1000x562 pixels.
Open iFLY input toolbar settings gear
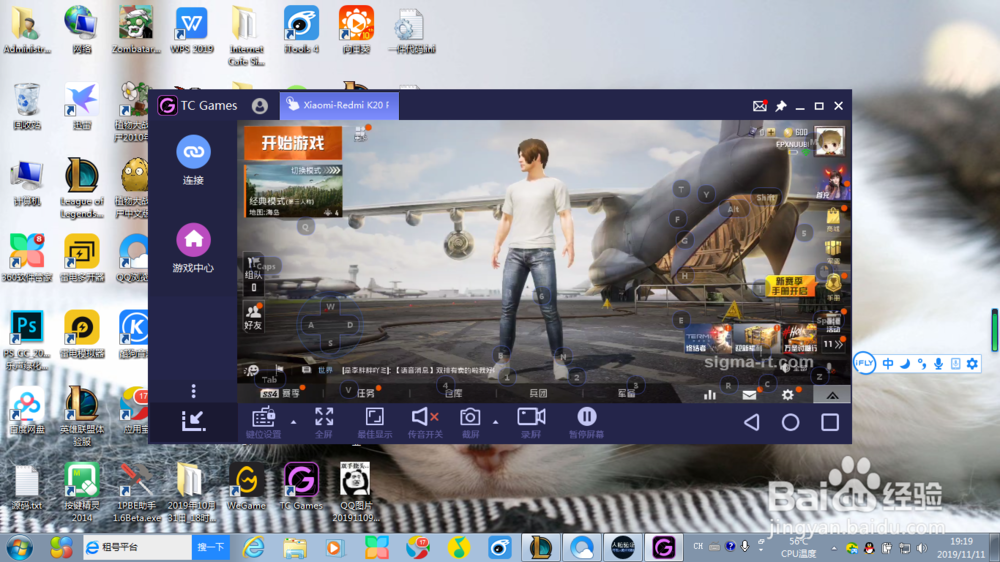(x=972, y=364)
